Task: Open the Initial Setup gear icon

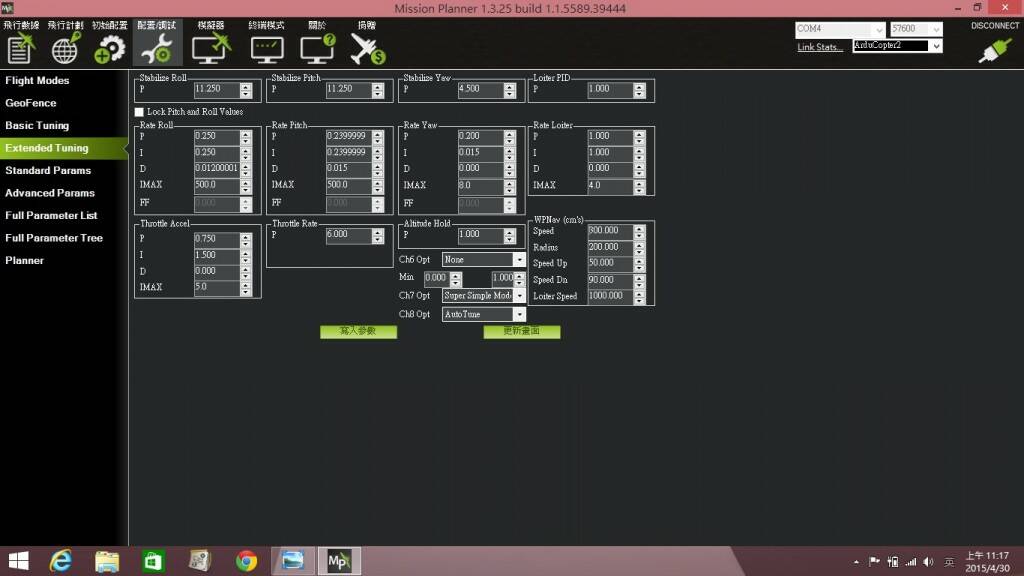Action: pos(109,48)
